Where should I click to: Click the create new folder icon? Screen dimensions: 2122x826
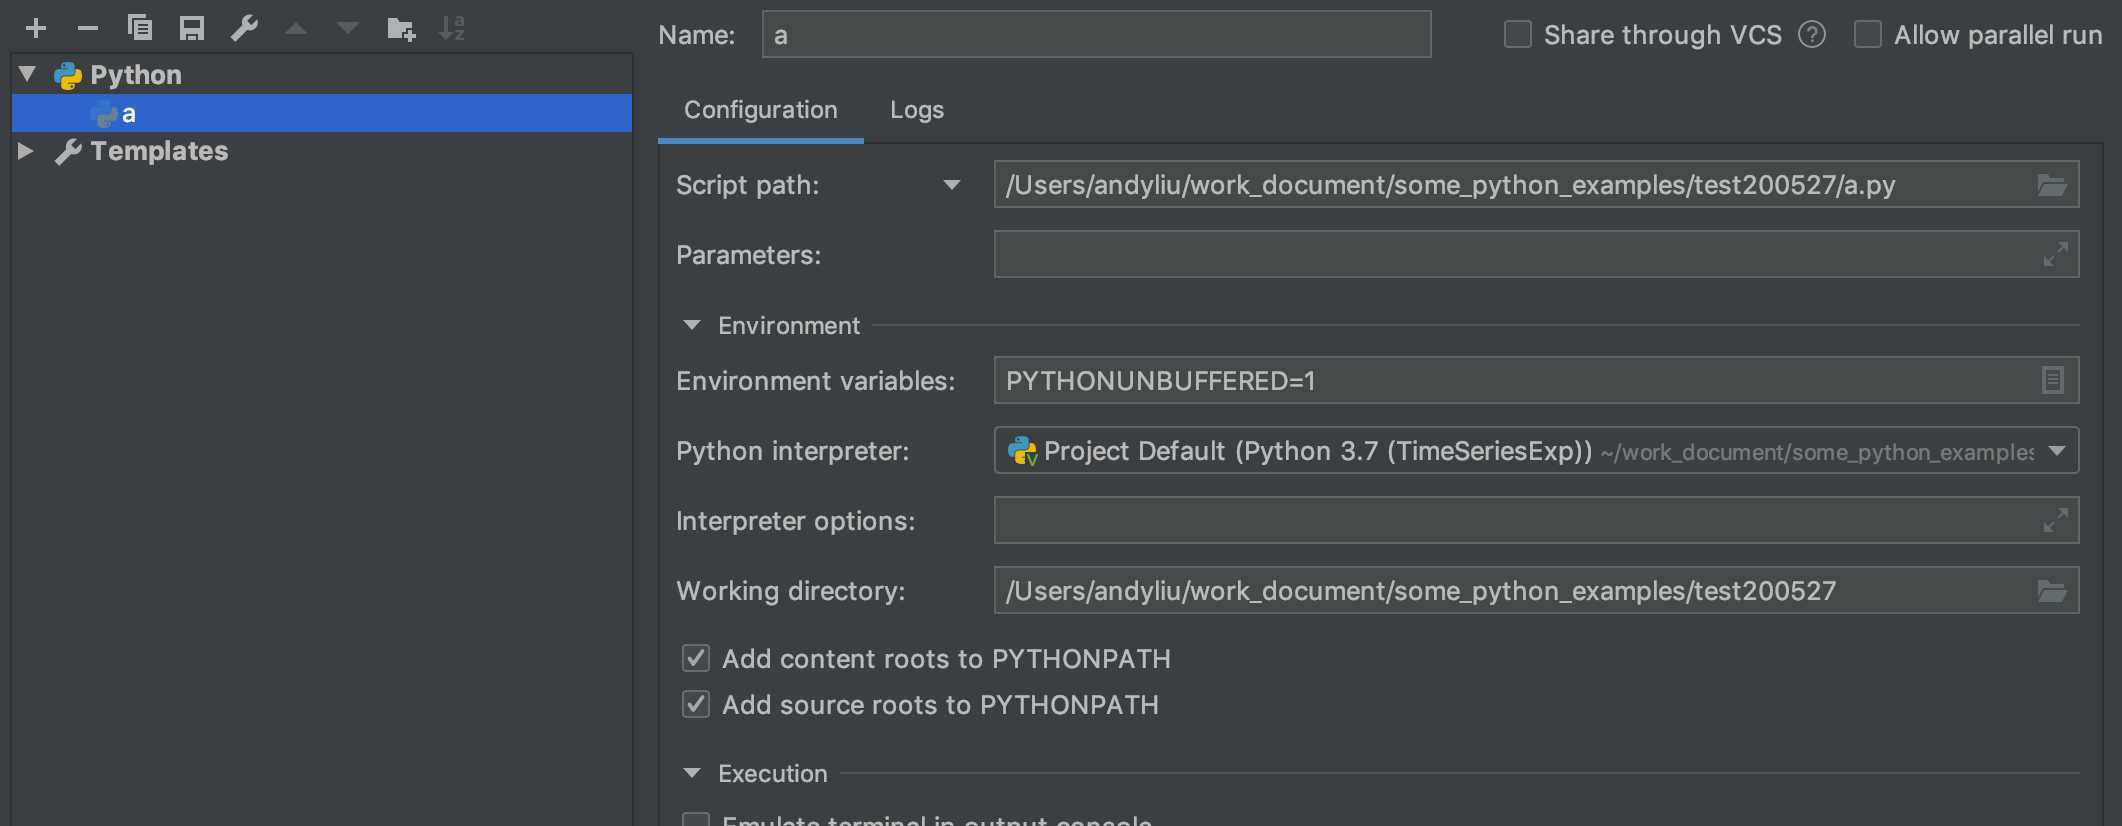[x=401, y=29]
